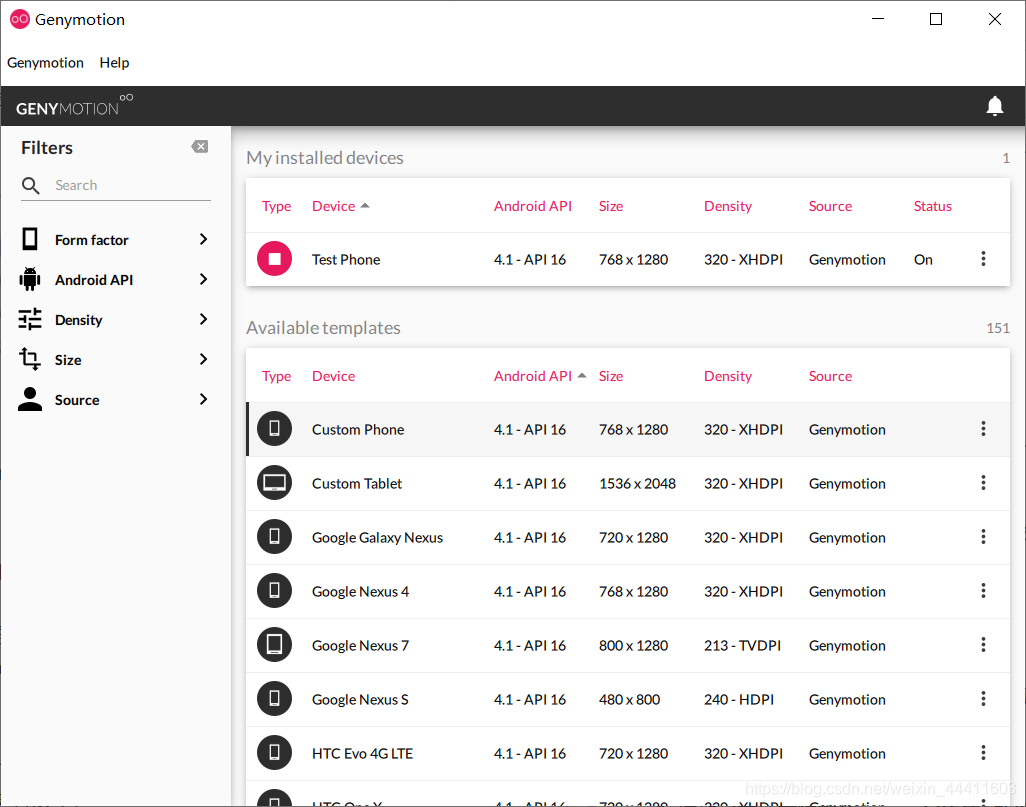Click the Custom Phone device type icon
Viewport: 1026px width, 807px height.
point(274,429)
